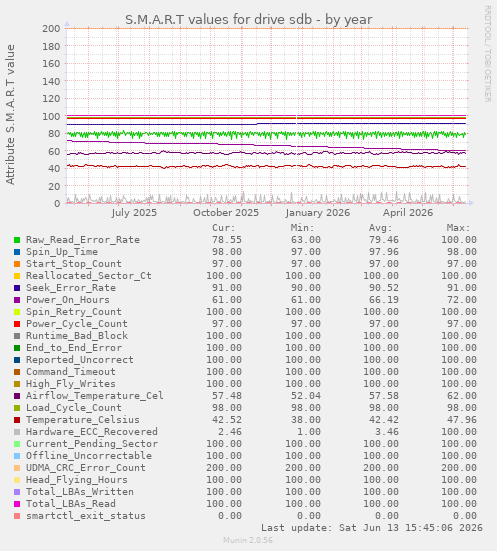Screen dimensions: 497x551
Task: Select the Total_LBAs_Written label
Action: (80, 492)
